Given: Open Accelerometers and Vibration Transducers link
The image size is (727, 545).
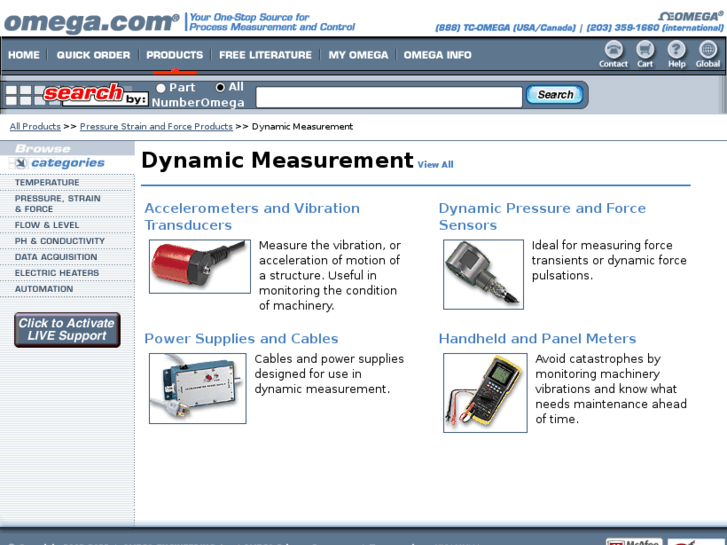Looking at the screenshot, I should [x=252, y=217].
